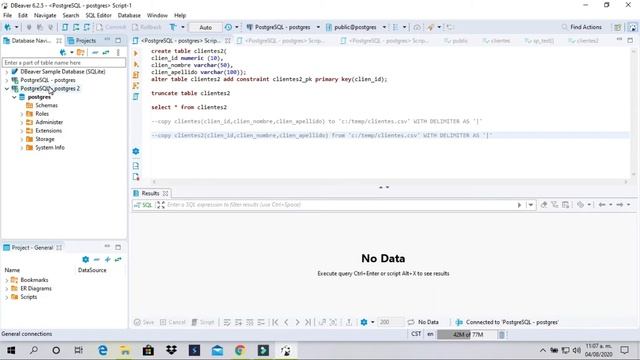The width and height of the screenshot is (640, 360).
Task: Open the Database menu
Action: (129, 15)
